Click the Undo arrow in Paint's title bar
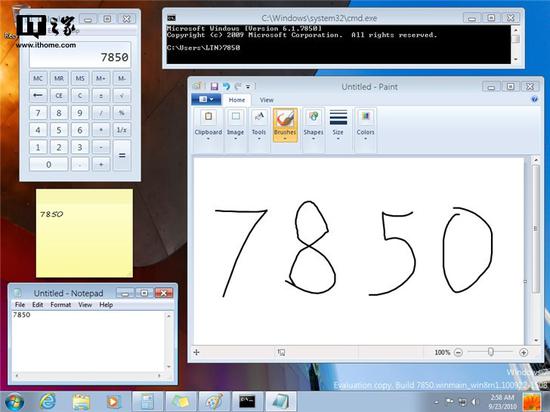 (226, 86)
